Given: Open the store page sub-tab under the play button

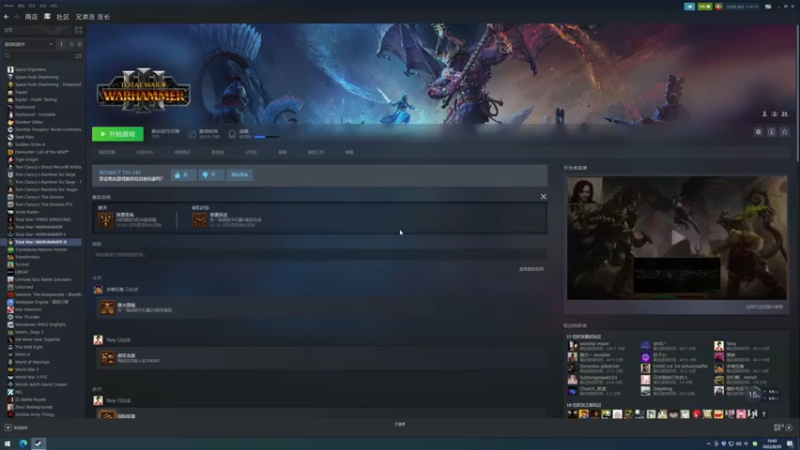Looking at the screenshot, I should (107, 152).
